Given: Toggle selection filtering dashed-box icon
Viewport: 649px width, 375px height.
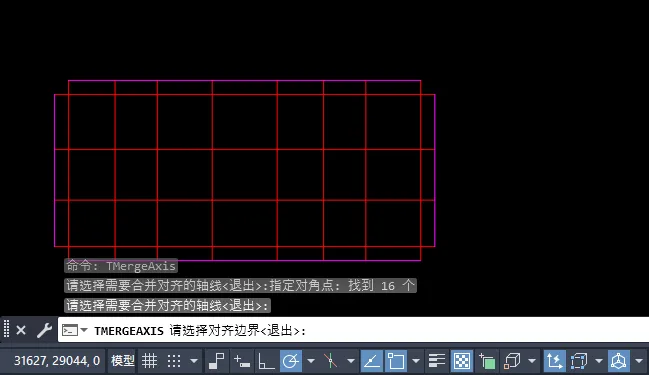Looking at the screenshot, I should (x=579, y=361).
